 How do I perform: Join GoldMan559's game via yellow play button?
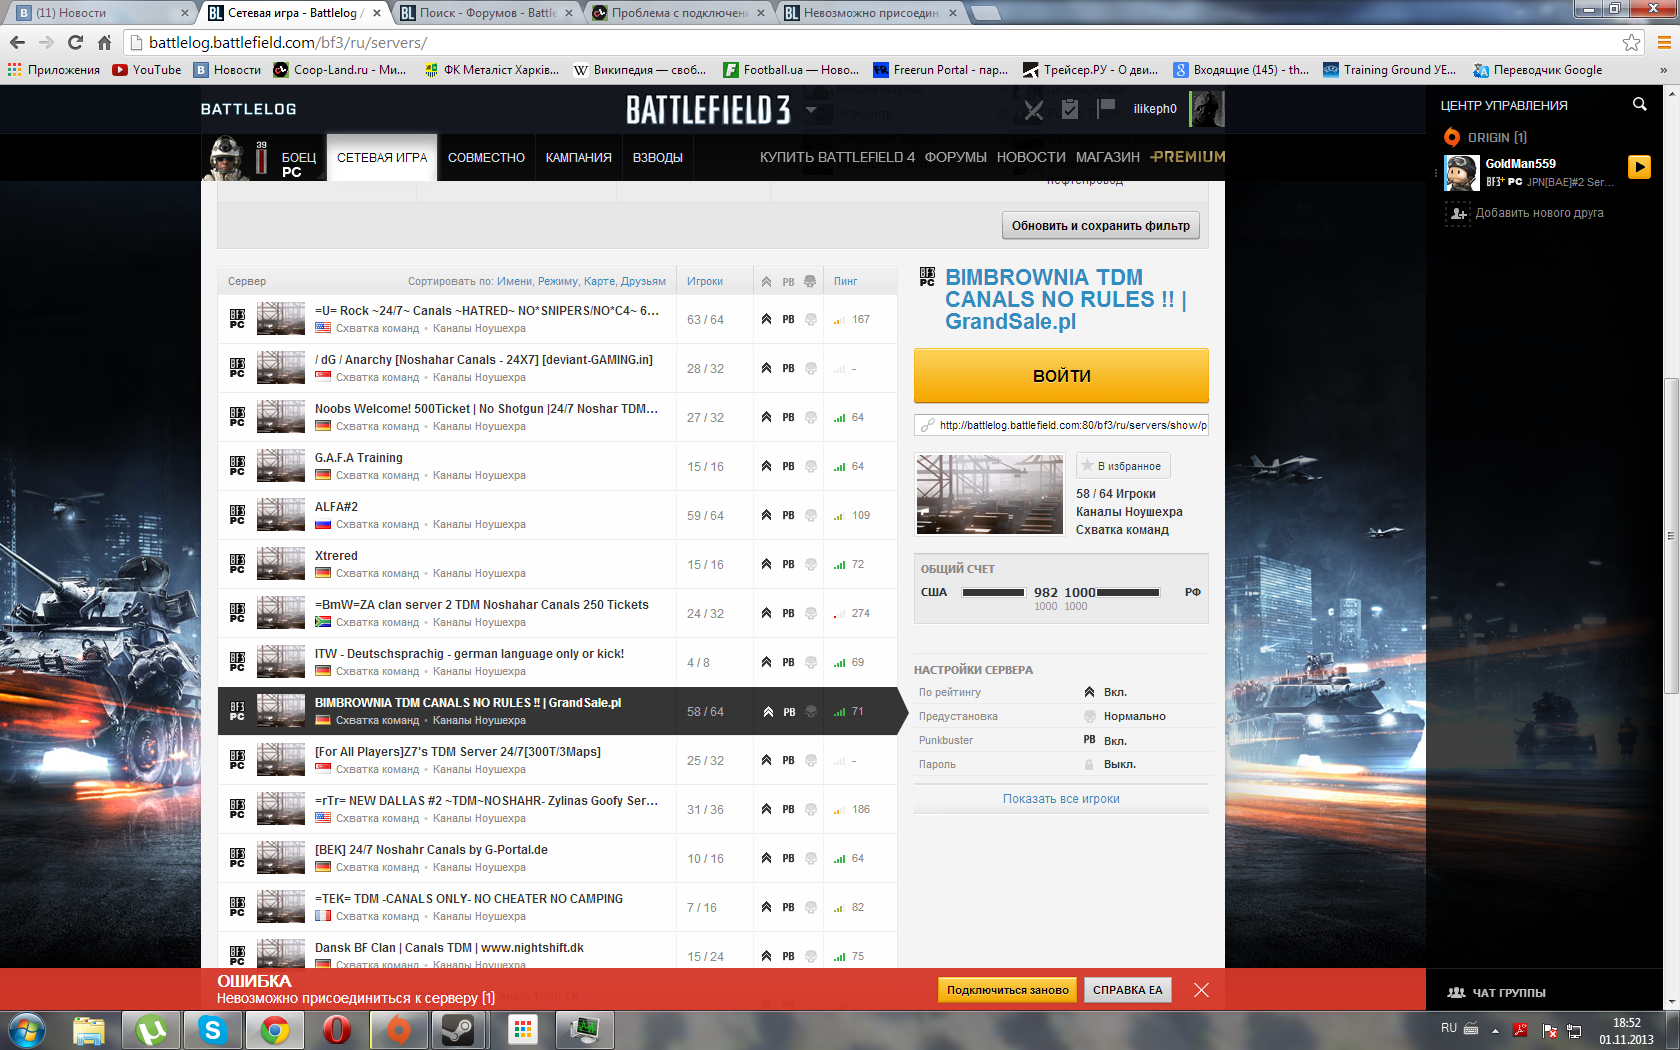(1639, 167)
